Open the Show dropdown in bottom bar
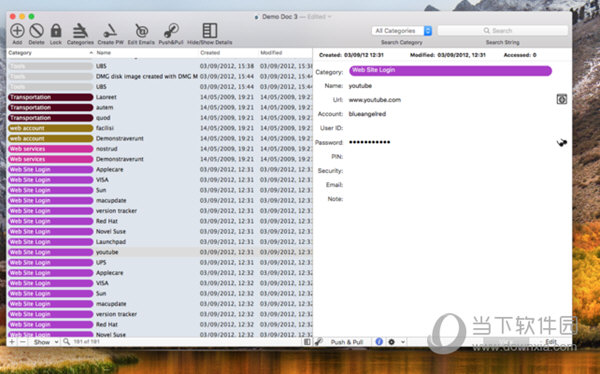The image size is (600, 374). point(45,342)
